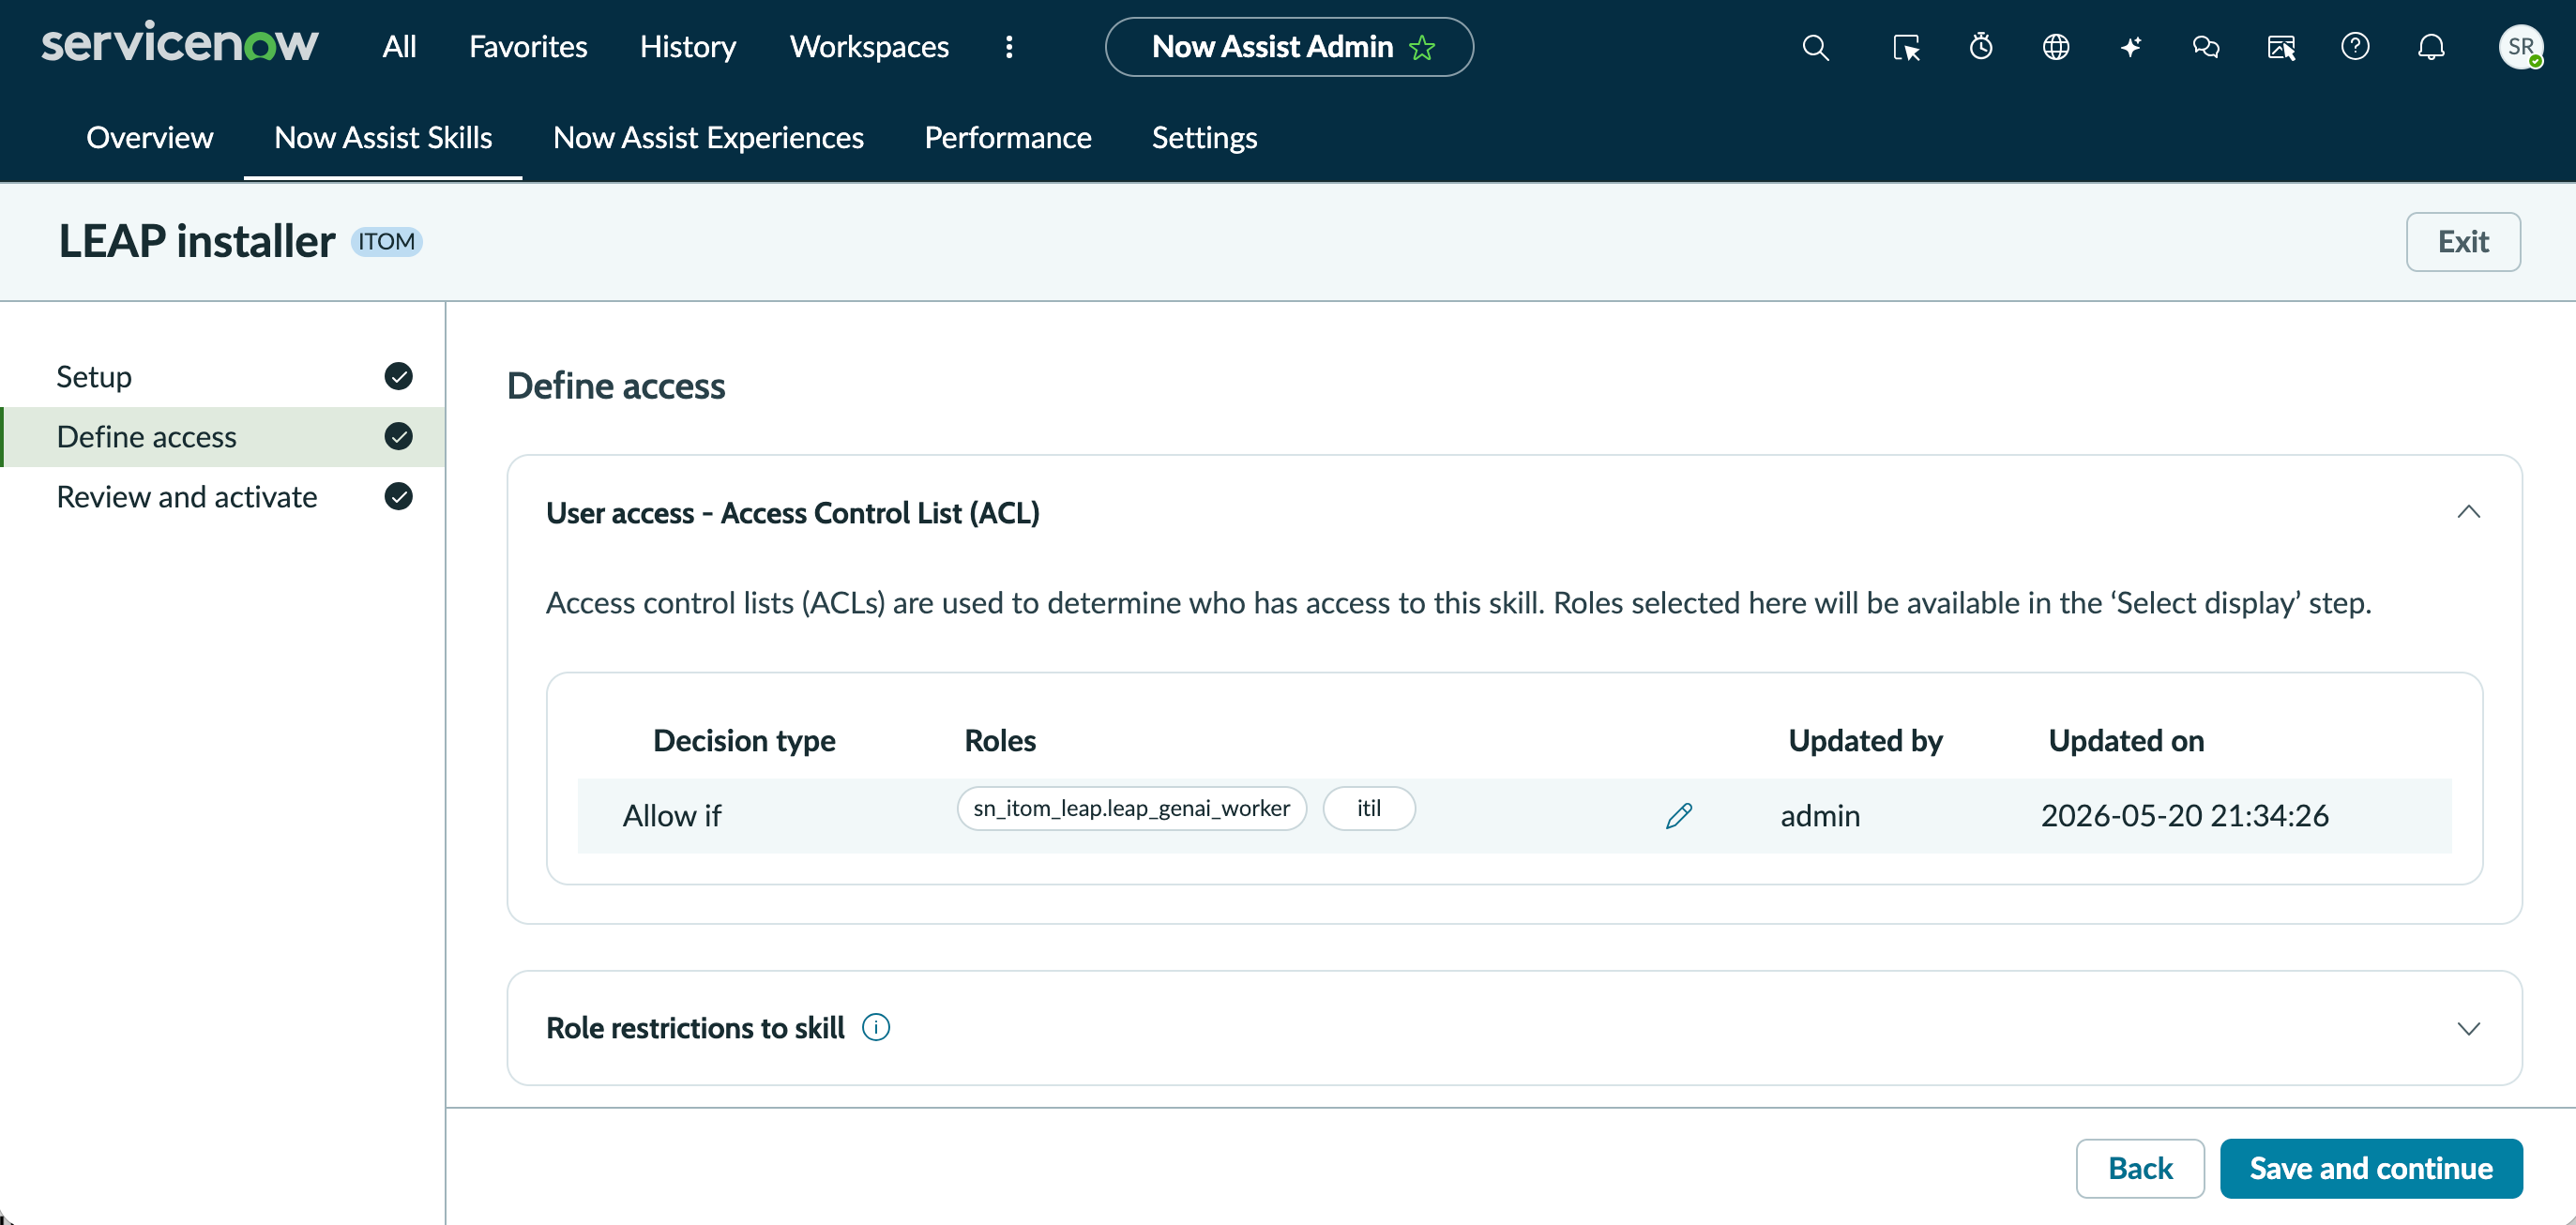This screenshot has width=2576, height=1225.
Task: Switch to the Now Assist Experiences tab
Action: coord(708,137)
